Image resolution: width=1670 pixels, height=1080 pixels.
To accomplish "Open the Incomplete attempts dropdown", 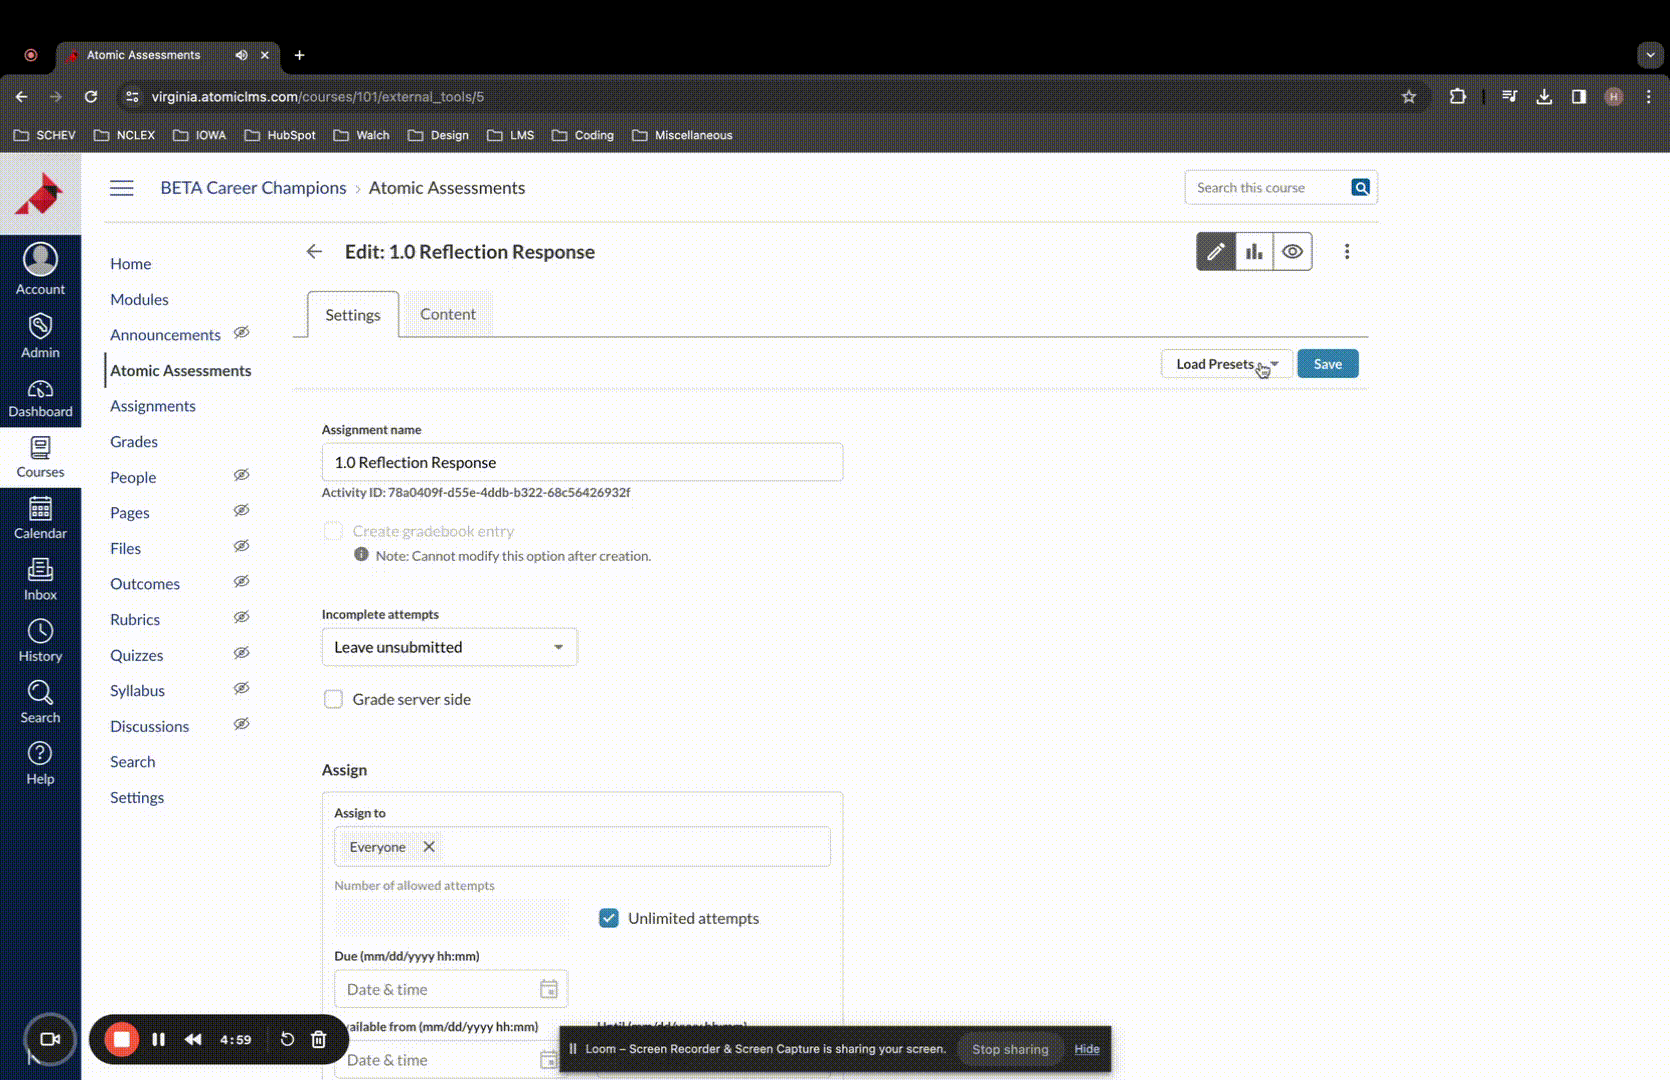I will coord(449,647).
